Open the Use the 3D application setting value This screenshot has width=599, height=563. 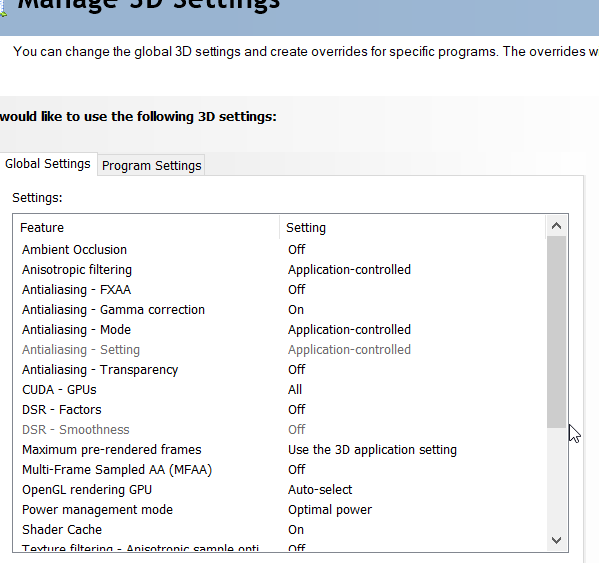[x=372, y=450]
